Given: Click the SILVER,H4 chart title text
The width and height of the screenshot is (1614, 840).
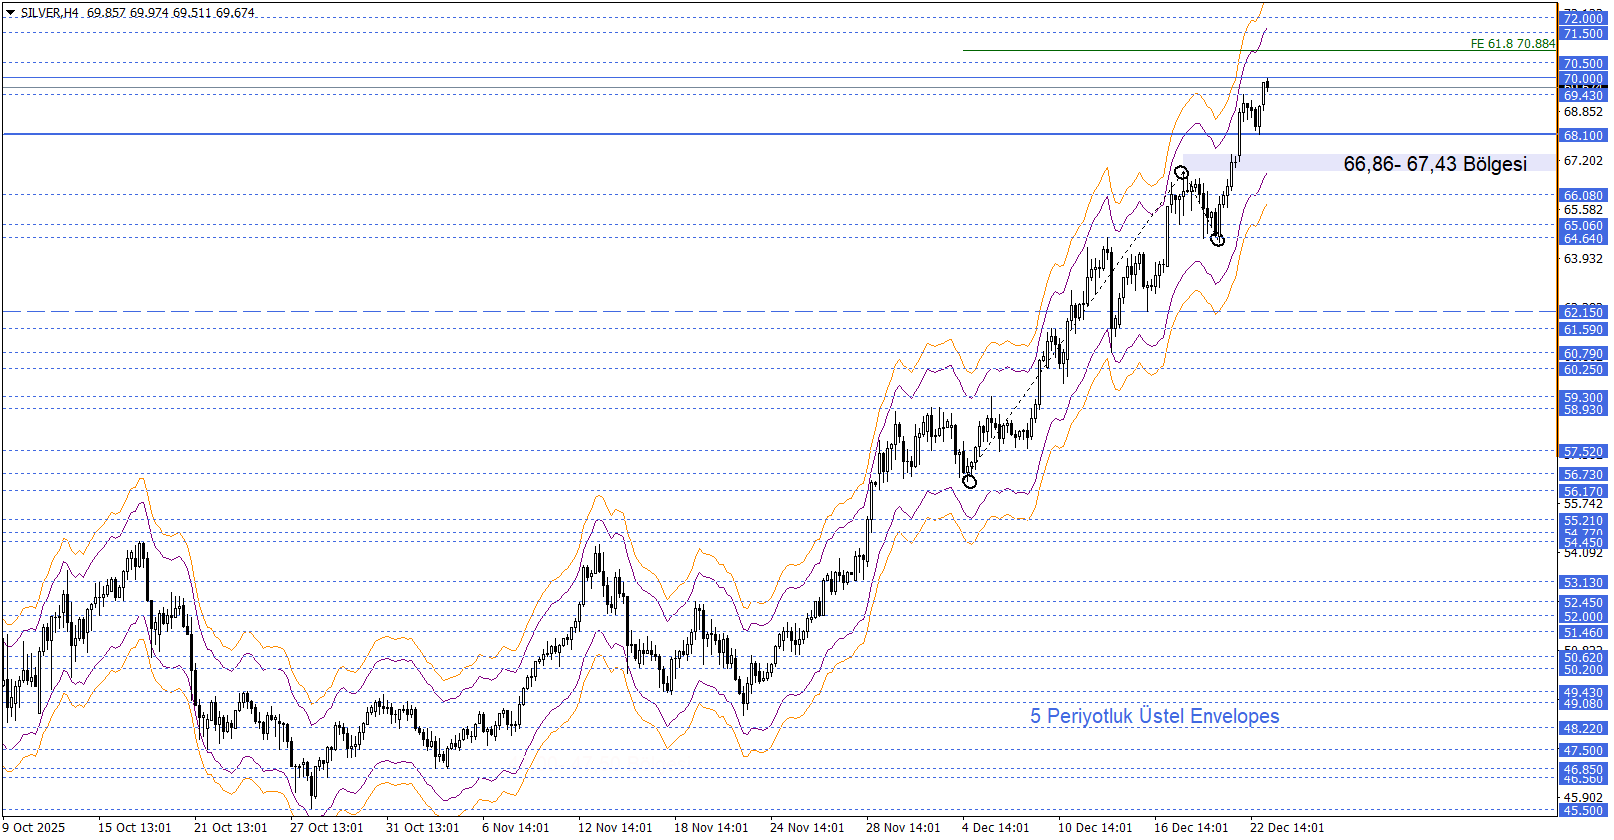Looking at the screenshot, I should point(49,13).
